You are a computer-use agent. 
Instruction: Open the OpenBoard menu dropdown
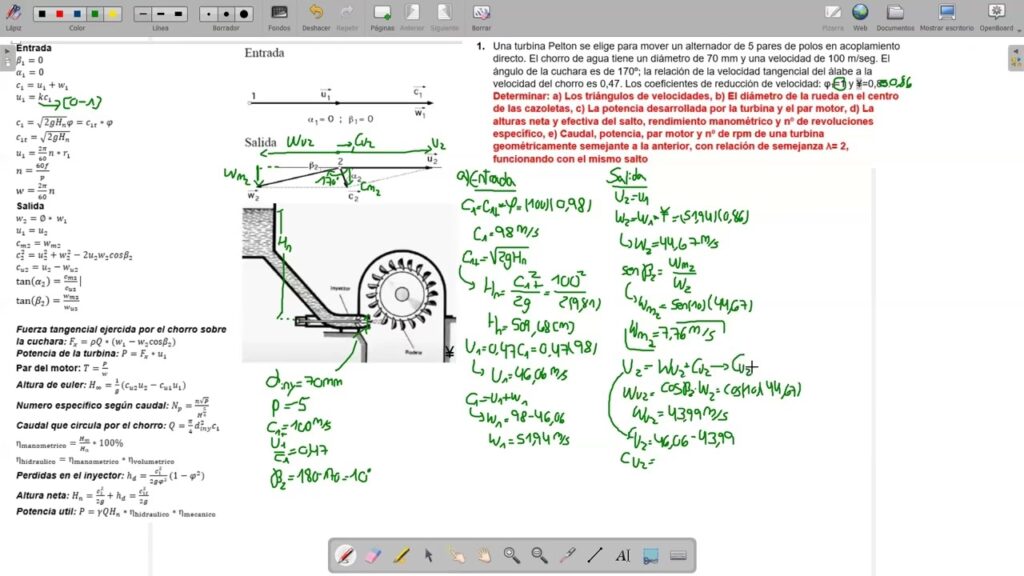995,14
